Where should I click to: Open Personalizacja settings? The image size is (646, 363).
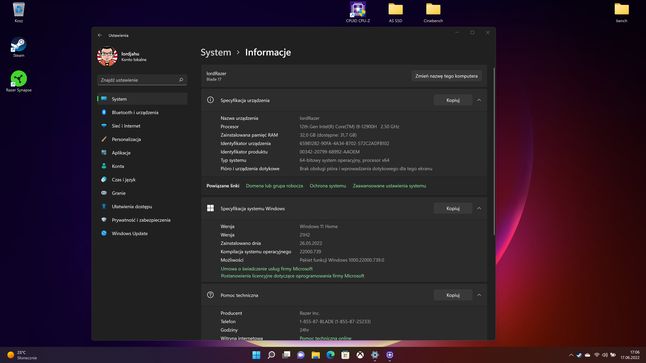pyautogui.click(x=142, y=139)
